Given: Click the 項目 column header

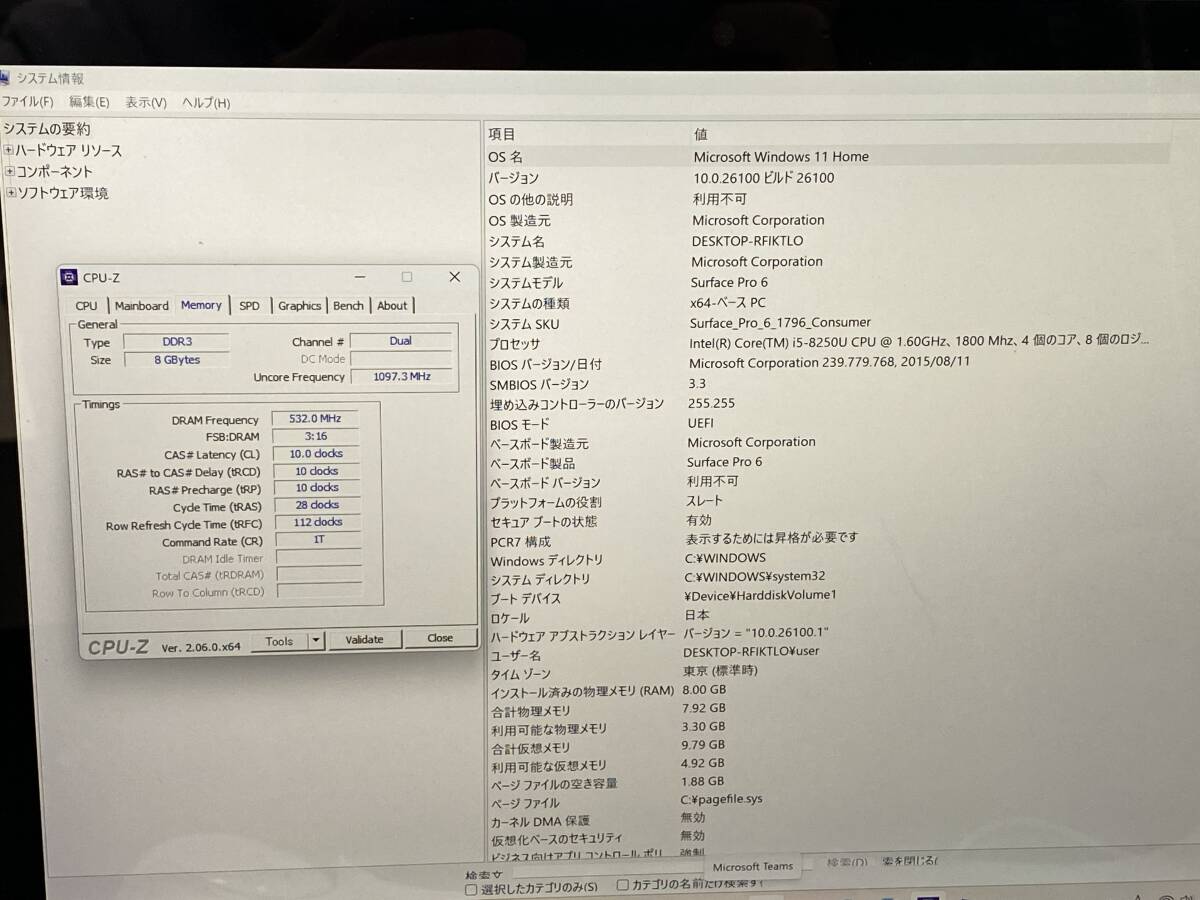Looking at the screenshot, I should (502, 134).
